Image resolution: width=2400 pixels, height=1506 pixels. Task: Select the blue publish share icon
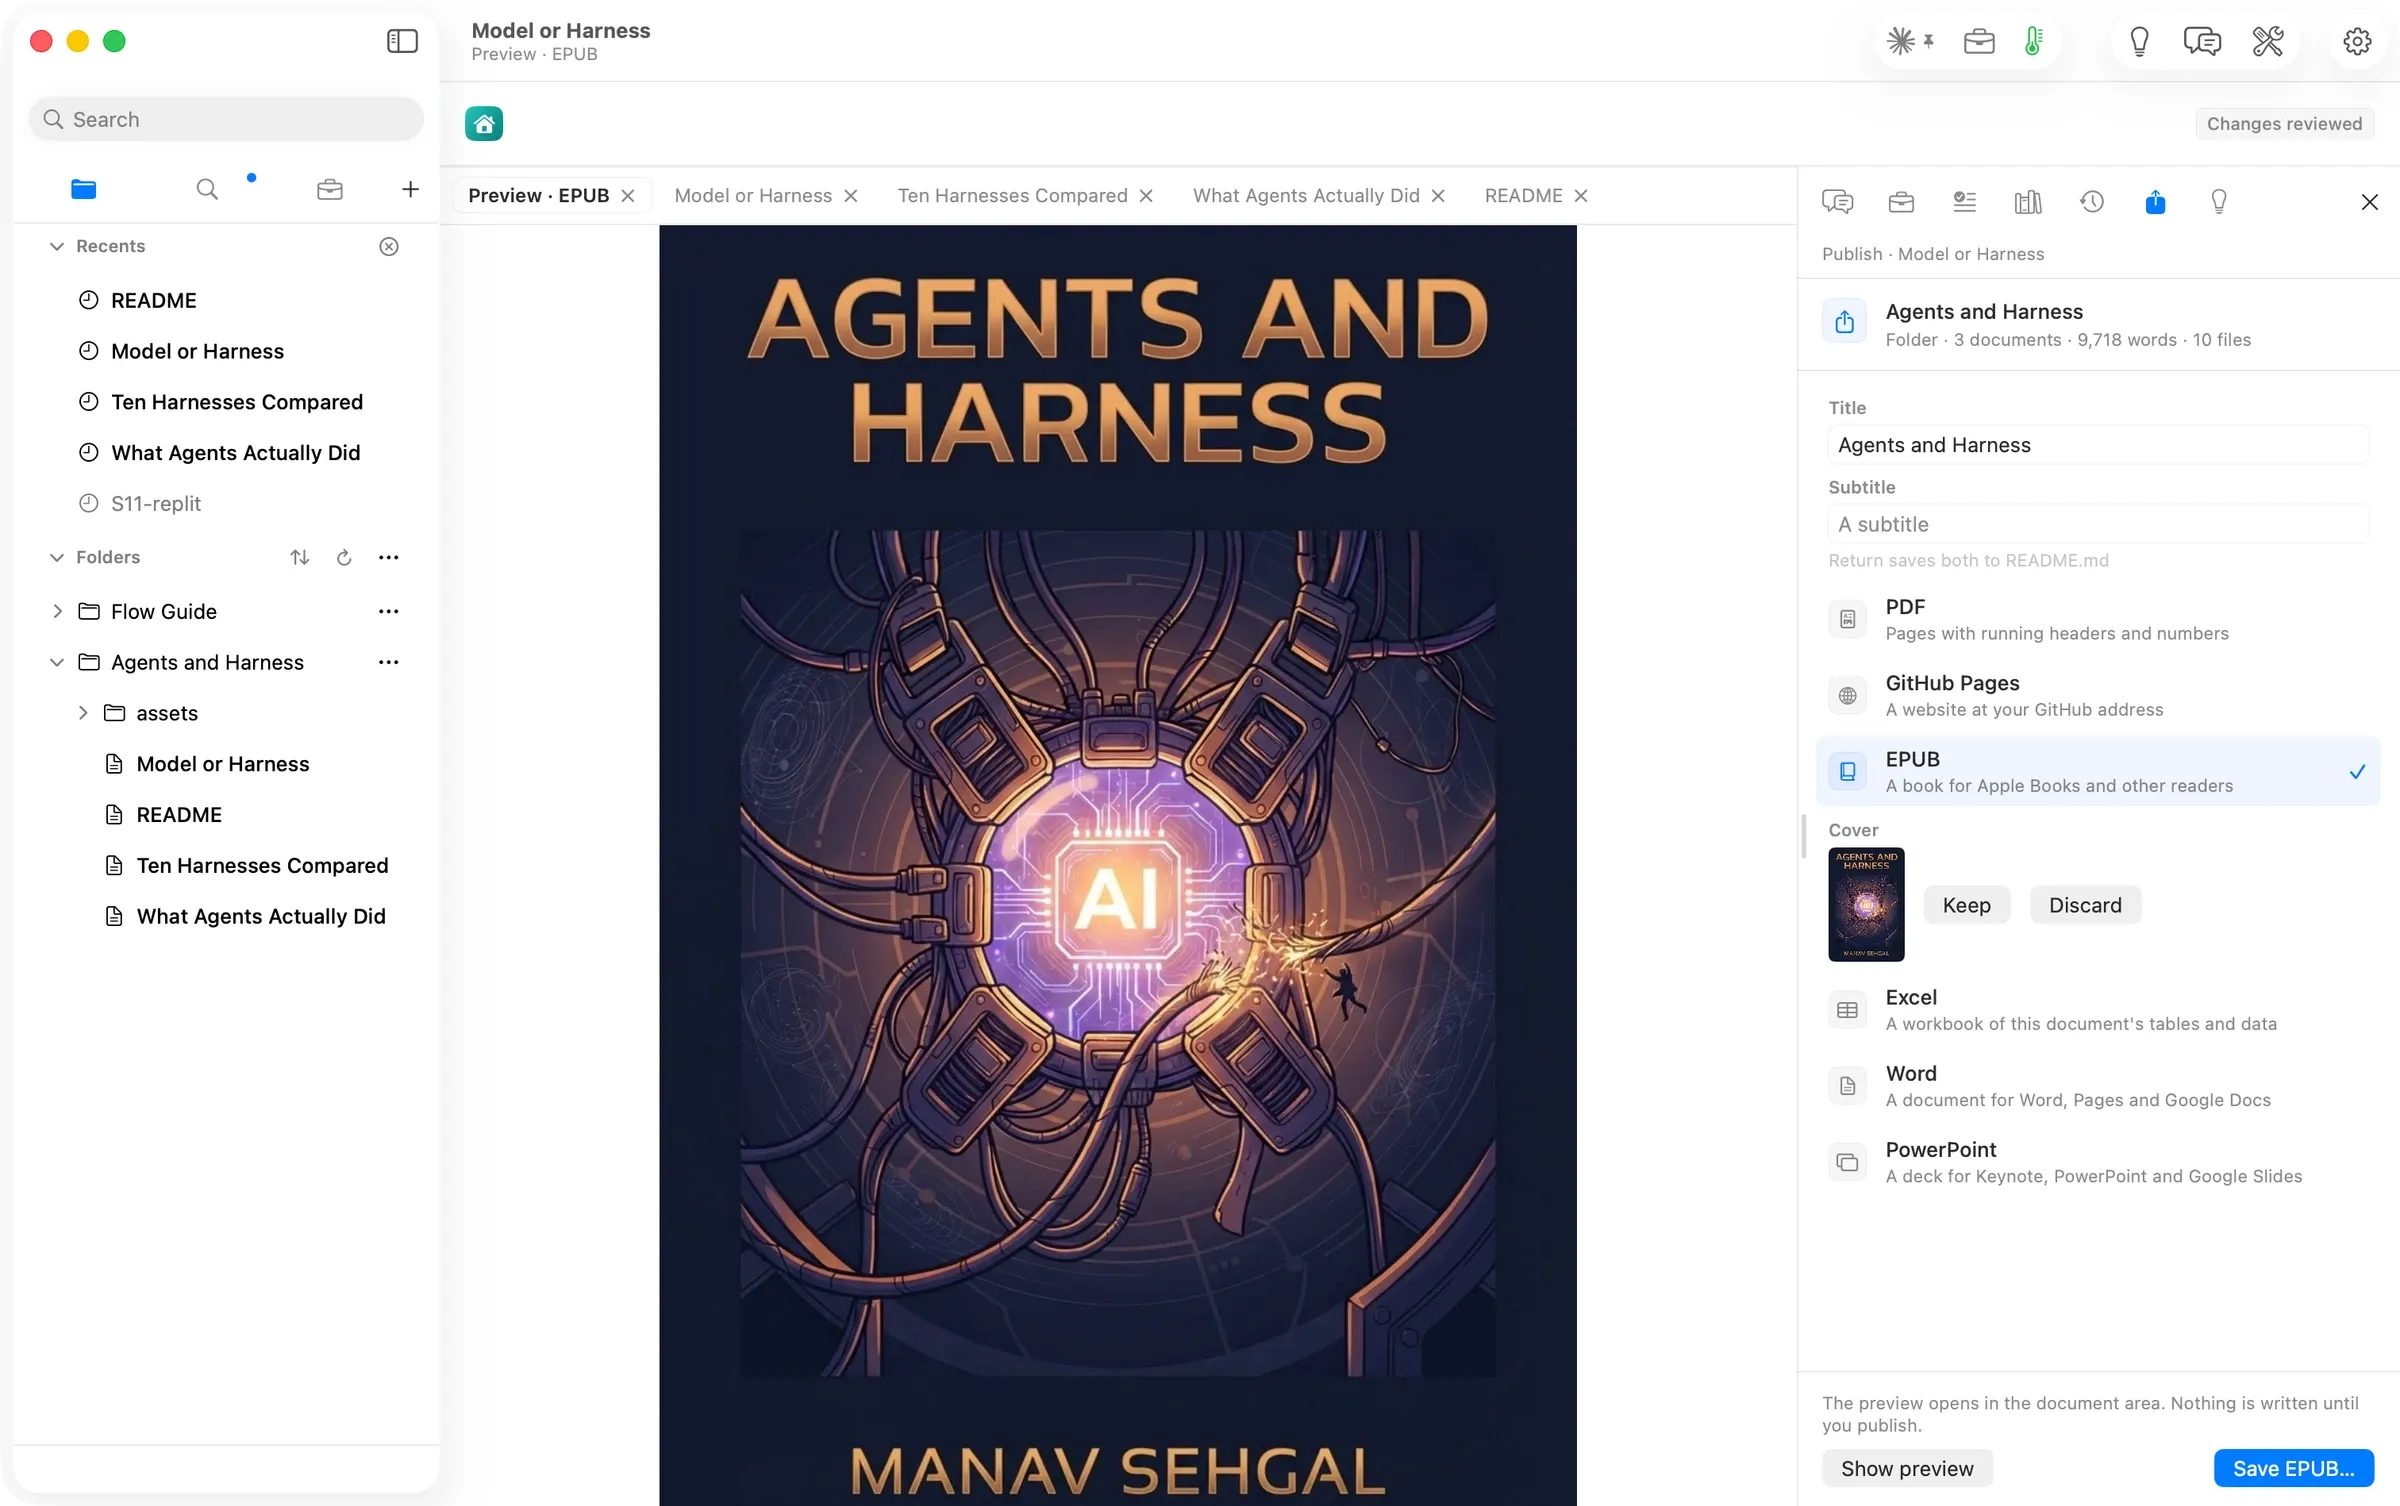point(2155,202)
